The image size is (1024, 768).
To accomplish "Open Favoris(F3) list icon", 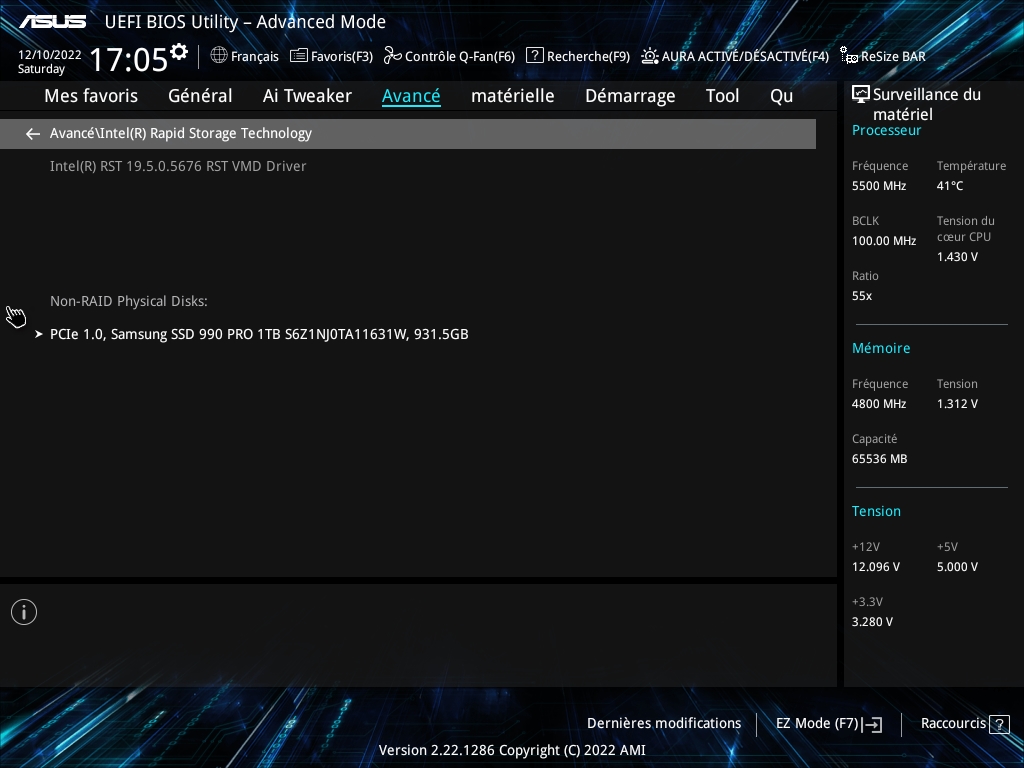I will pos(298,56).
